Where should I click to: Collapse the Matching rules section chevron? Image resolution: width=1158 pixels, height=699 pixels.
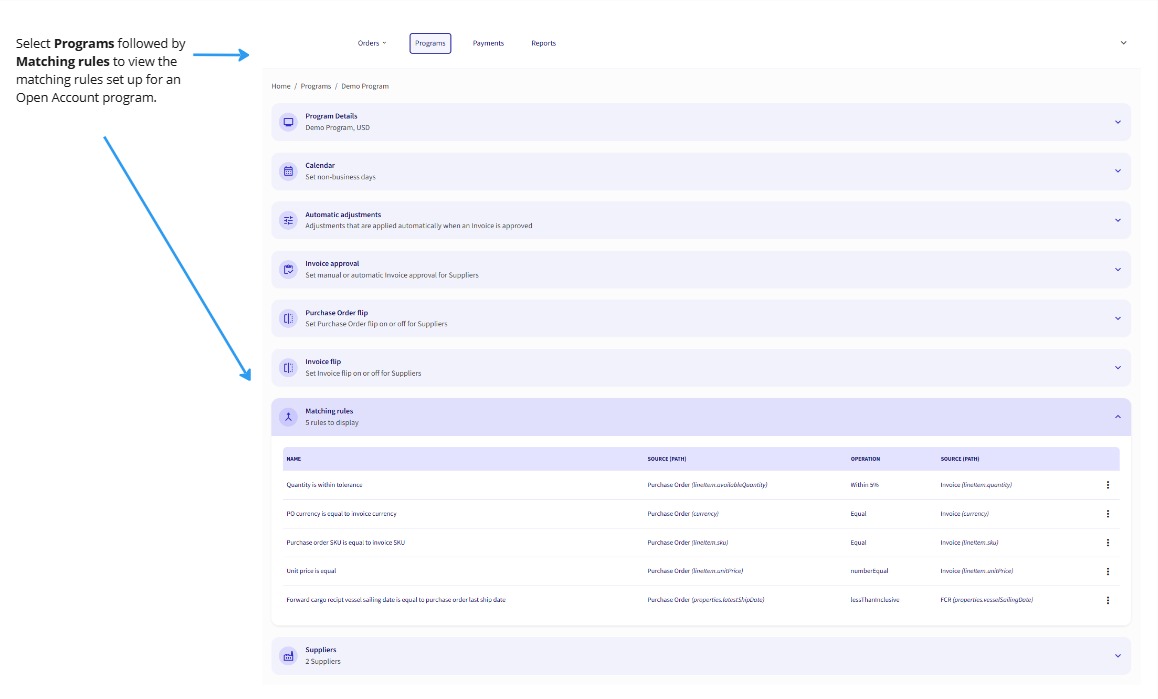point(1117,417)
